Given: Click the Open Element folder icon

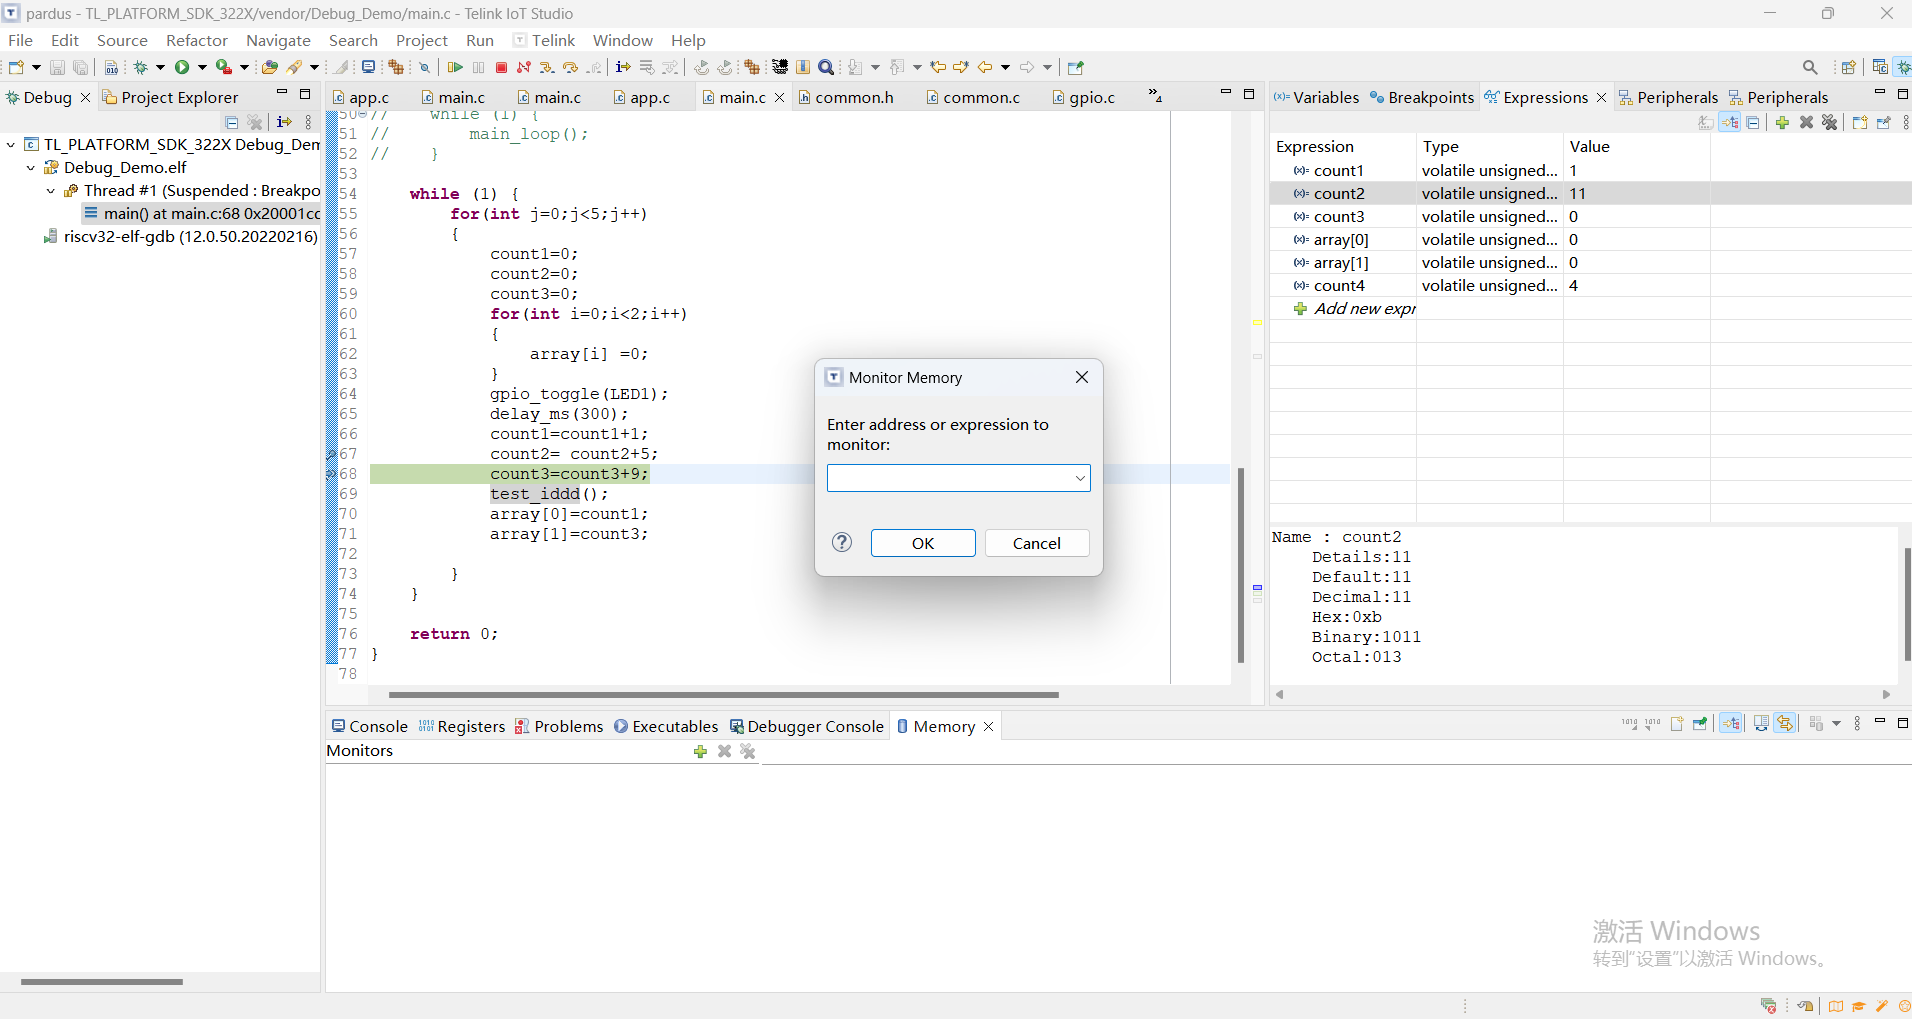Looking at the screenshot, I should (269, 67).
